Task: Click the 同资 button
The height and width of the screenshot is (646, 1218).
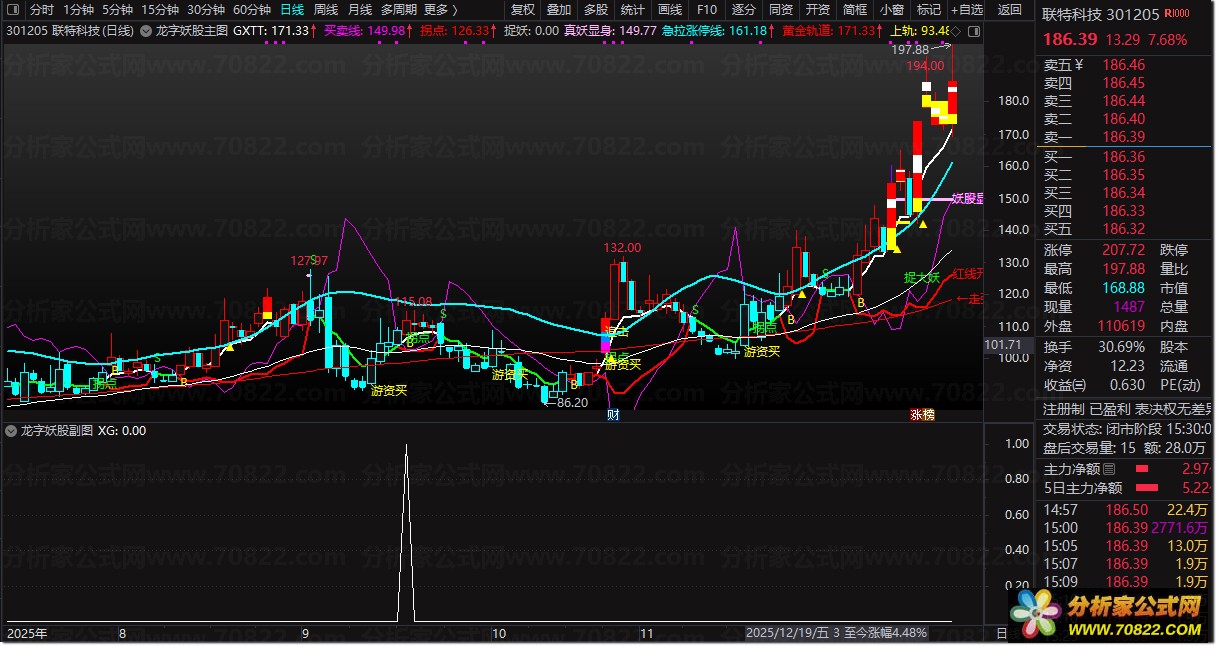Action: (x=781, y=9)
